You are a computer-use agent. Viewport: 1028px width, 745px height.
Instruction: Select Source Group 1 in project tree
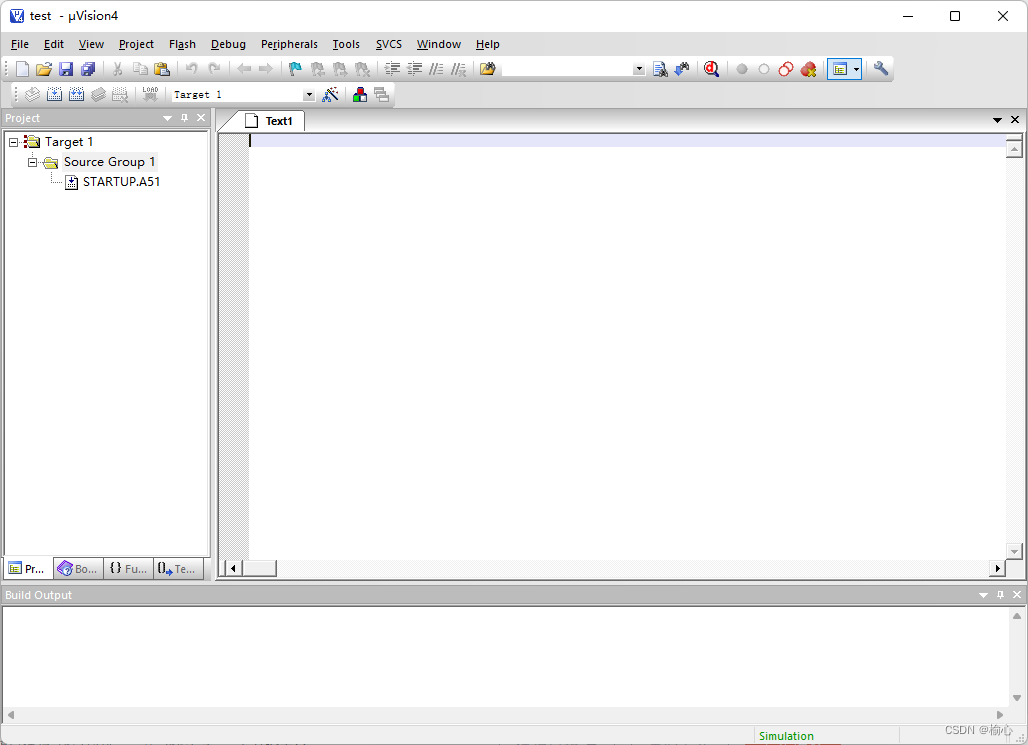pos(109,162)
